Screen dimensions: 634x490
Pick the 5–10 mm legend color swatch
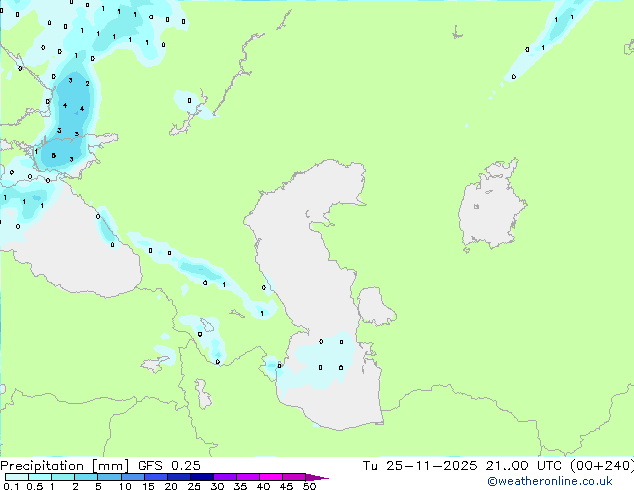[109, 477]
